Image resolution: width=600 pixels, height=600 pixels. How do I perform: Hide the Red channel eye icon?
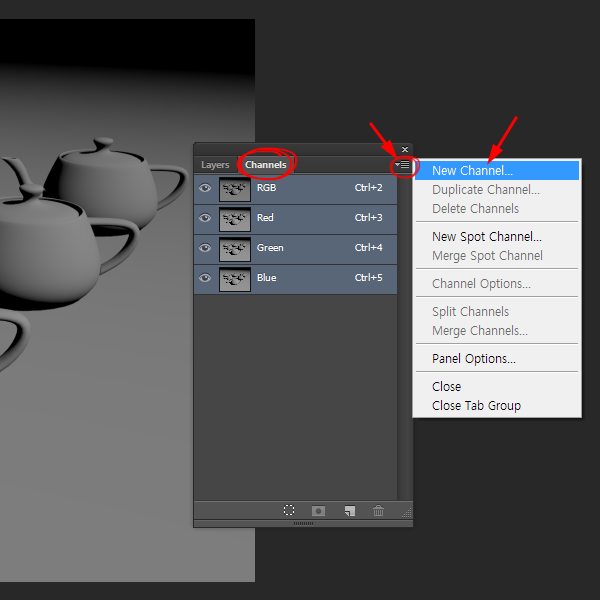[205, 218]
